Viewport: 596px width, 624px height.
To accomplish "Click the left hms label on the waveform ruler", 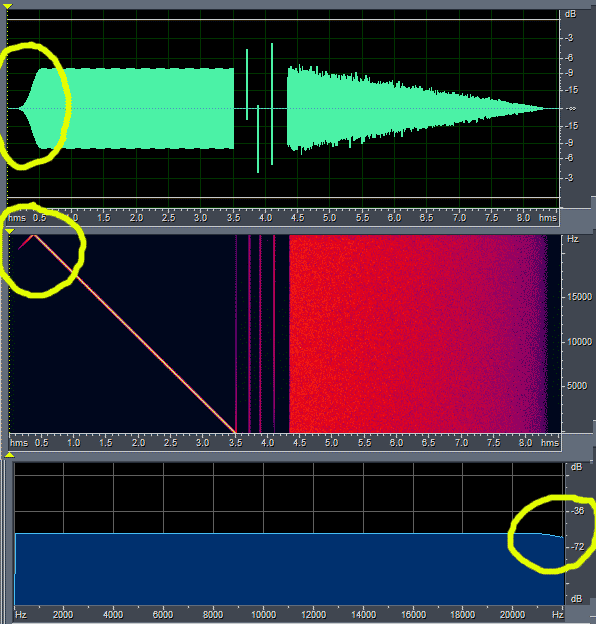I will [x=17, y=218].
